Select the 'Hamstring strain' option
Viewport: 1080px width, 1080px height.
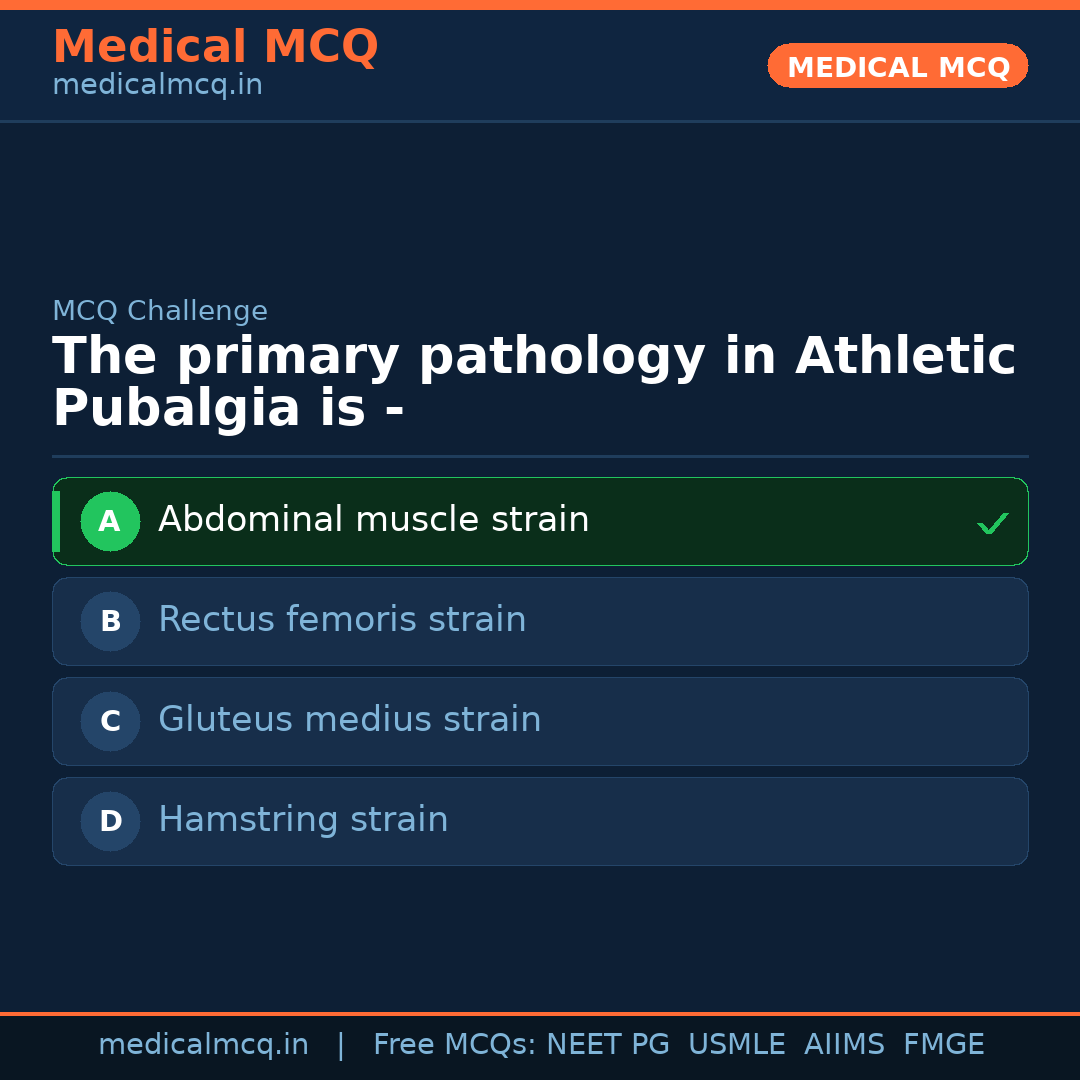303,820
